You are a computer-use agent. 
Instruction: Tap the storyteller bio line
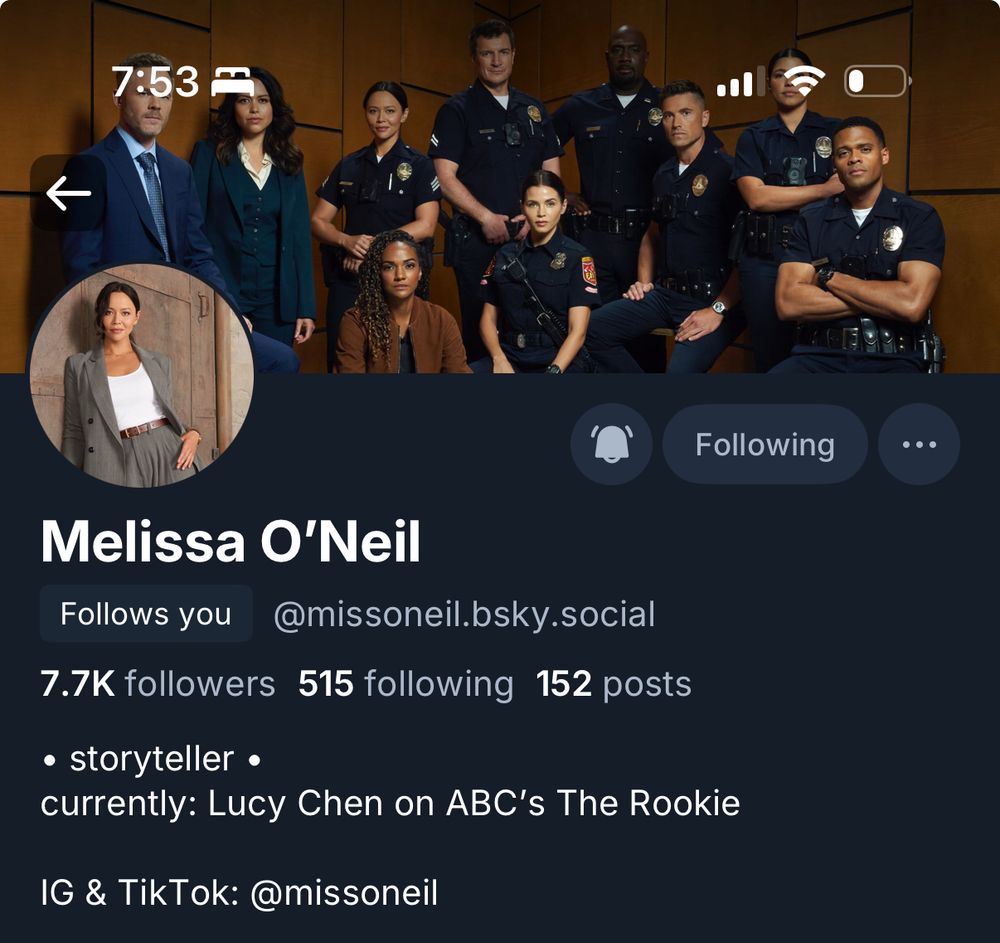151,759
